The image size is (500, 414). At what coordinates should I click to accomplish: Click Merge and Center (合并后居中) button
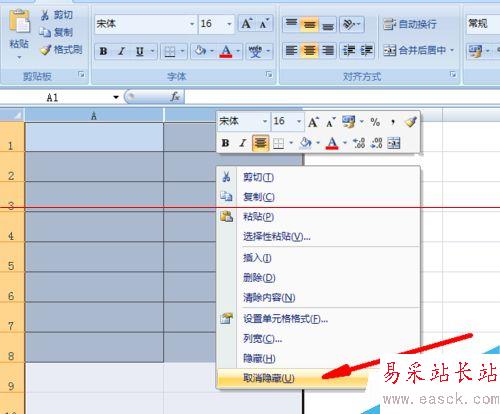[415, 50]
